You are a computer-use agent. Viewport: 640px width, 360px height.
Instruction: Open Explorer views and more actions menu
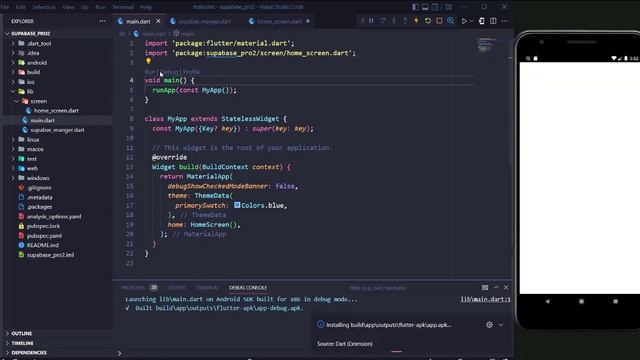[102, 21]
